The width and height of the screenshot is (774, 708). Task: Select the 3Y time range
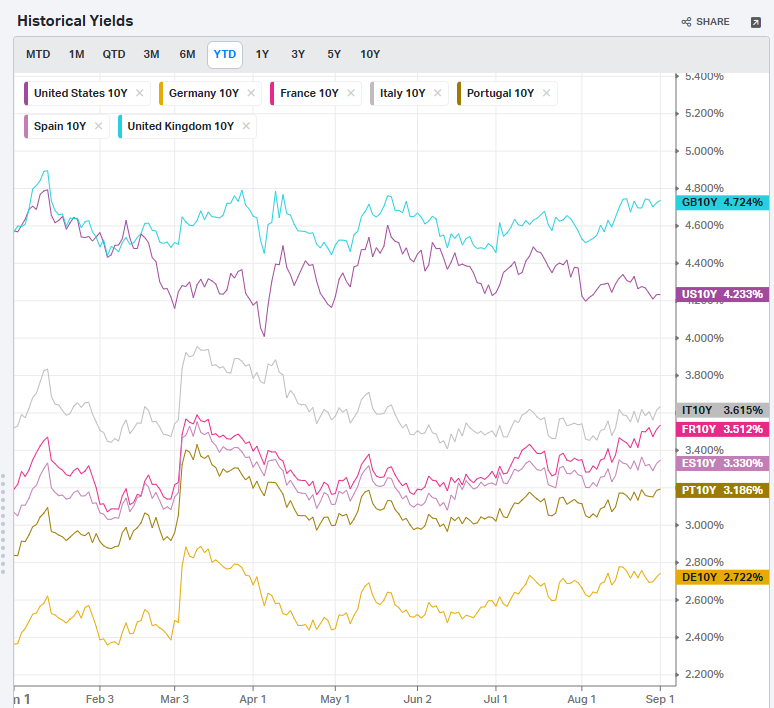point(298,54)
